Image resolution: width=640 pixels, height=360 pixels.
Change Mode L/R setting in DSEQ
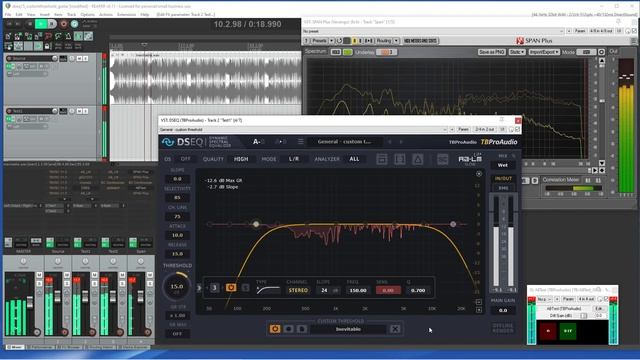tap(294, 159)
